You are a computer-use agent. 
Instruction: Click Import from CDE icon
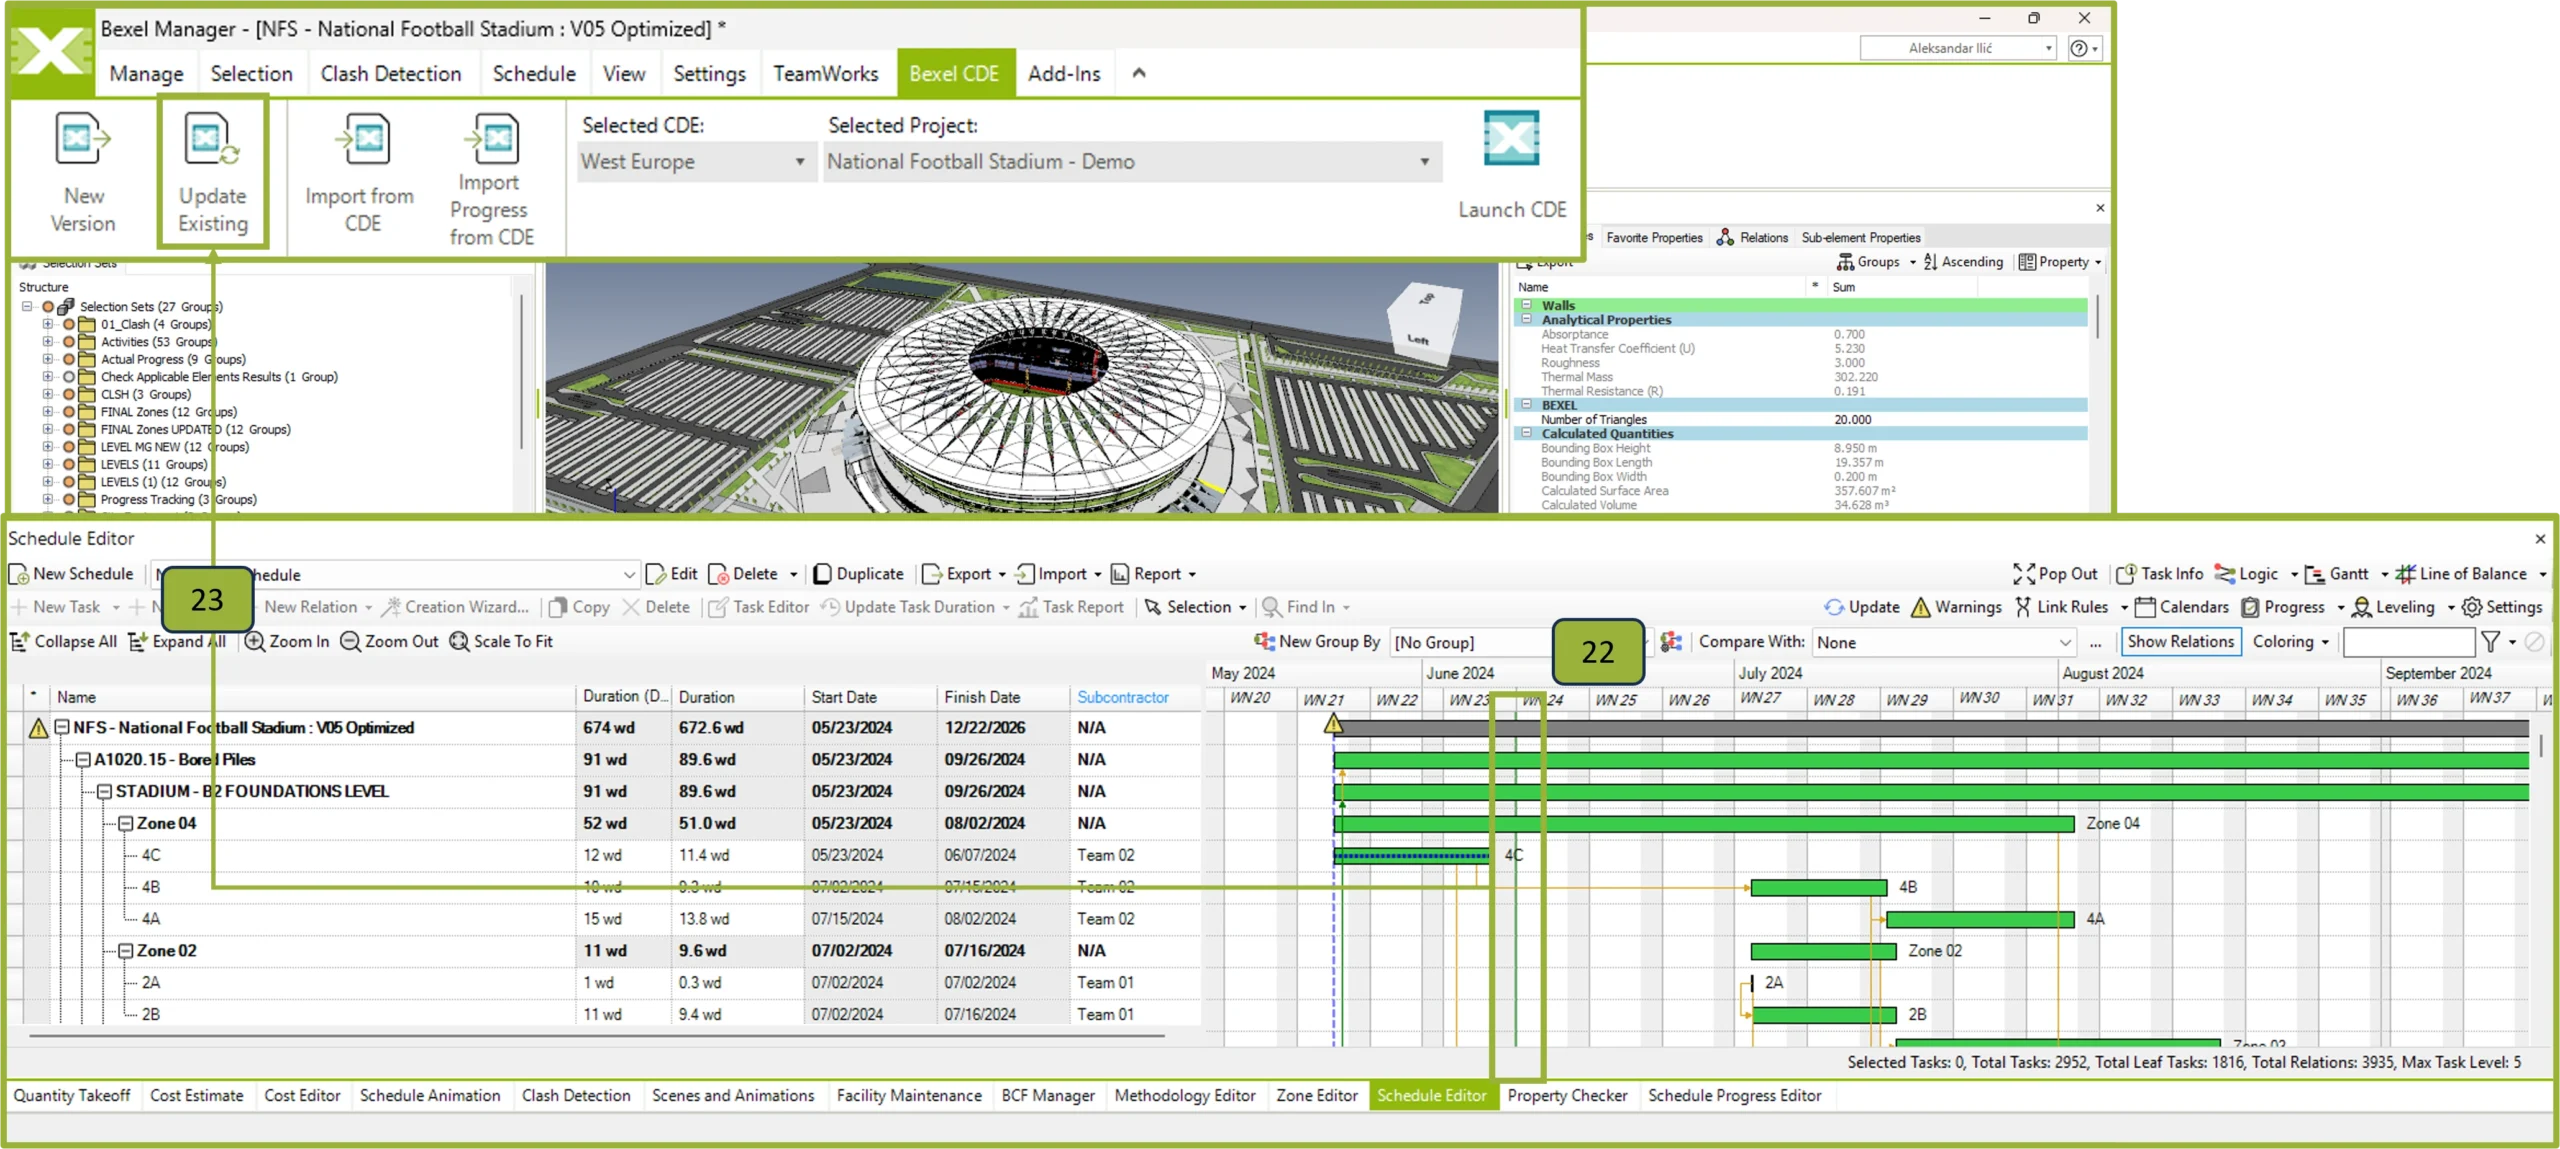coord(361,139)
